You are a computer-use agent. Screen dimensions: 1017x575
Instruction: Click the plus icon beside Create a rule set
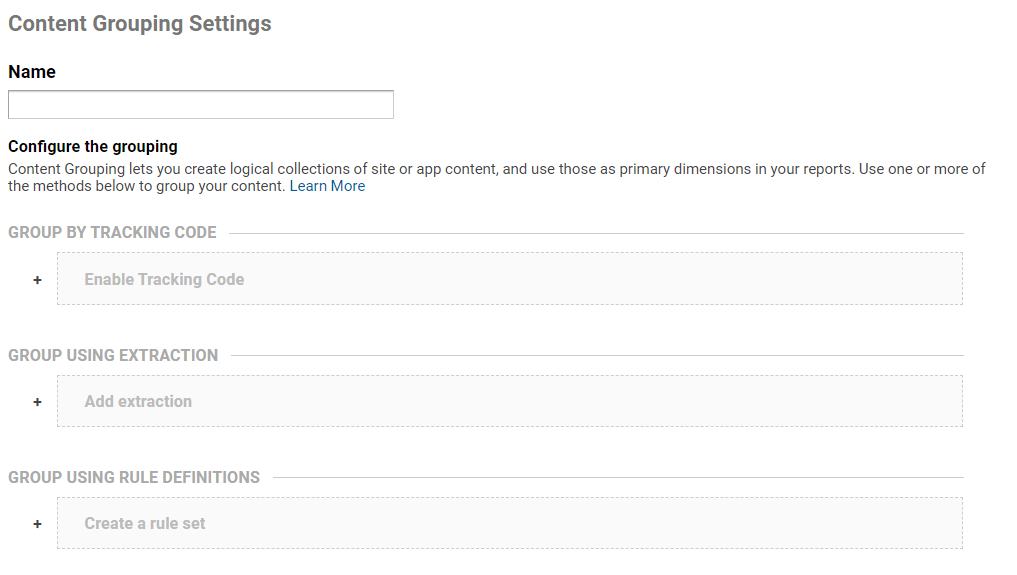tap(37, 524)
